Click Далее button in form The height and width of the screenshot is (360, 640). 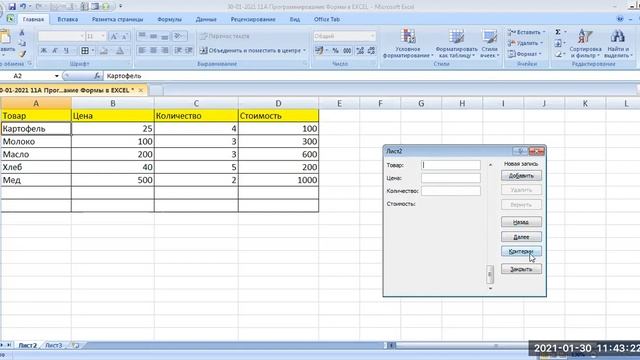tap(521, 237)
